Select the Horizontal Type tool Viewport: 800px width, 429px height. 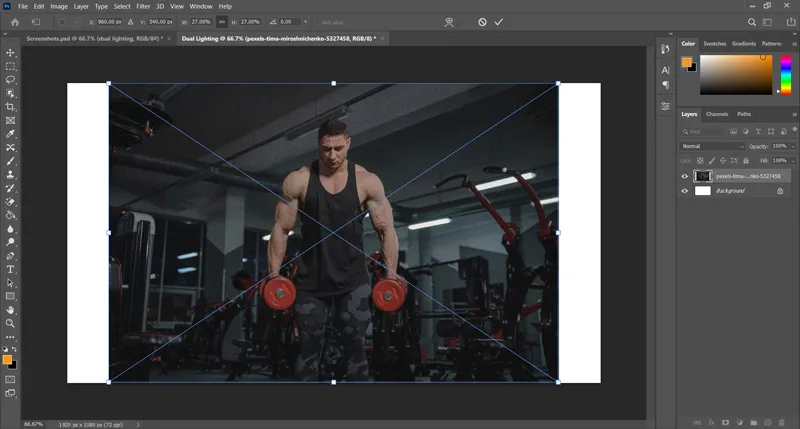coord(11,269)
